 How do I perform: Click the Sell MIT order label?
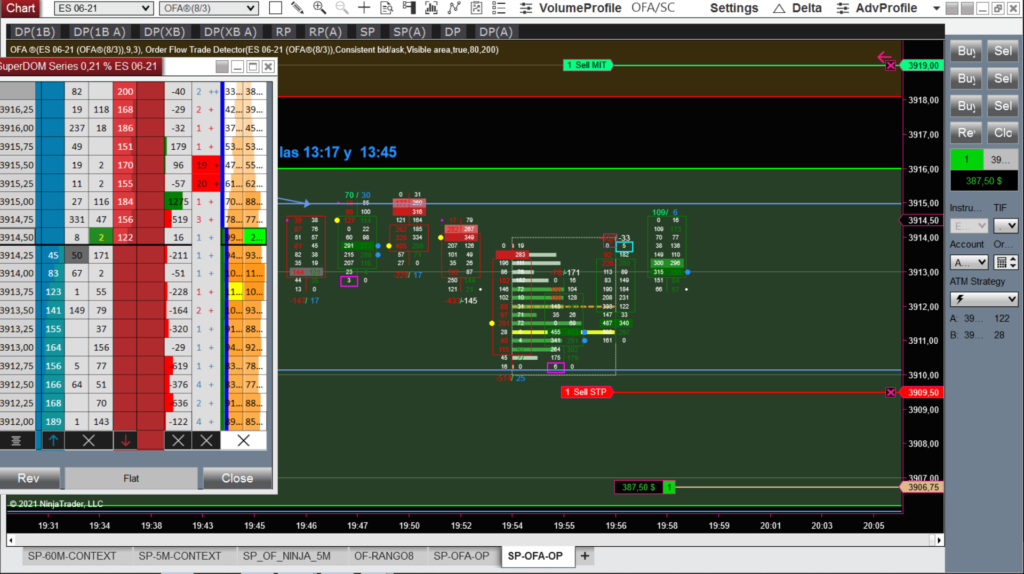pyautogui.click(x=586, y=65)
